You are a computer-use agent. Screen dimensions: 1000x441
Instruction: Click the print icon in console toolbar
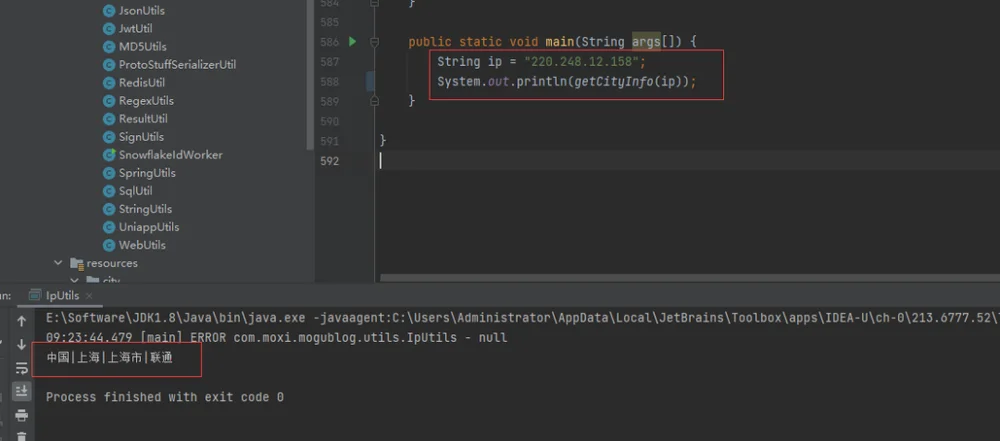pyautogui.click(x=22, y=415)
